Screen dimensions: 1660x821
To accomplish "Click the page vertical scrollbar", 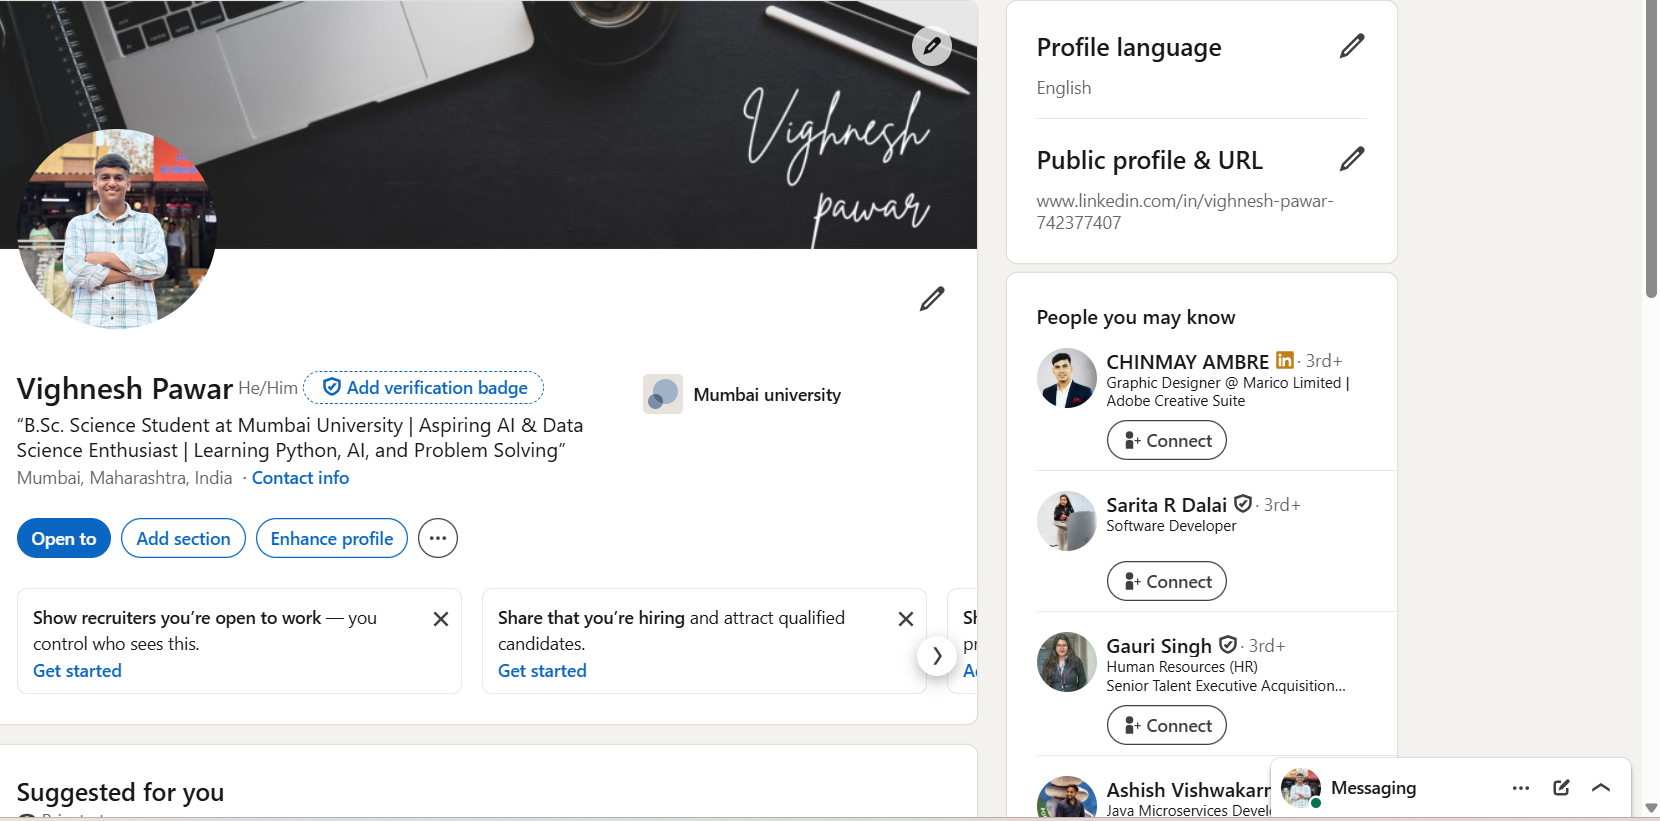I will pos(1651,410).
